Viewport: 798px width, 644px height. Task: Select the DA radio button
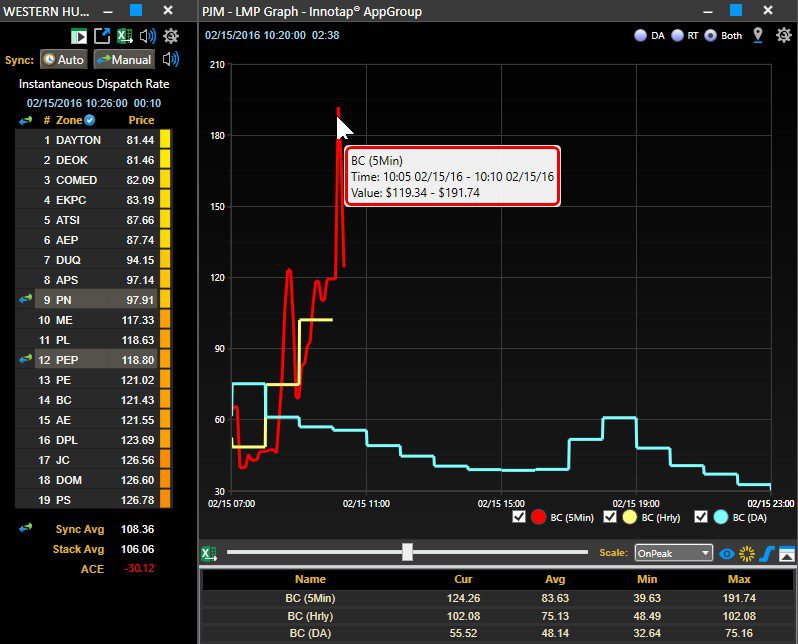point(640,36)
